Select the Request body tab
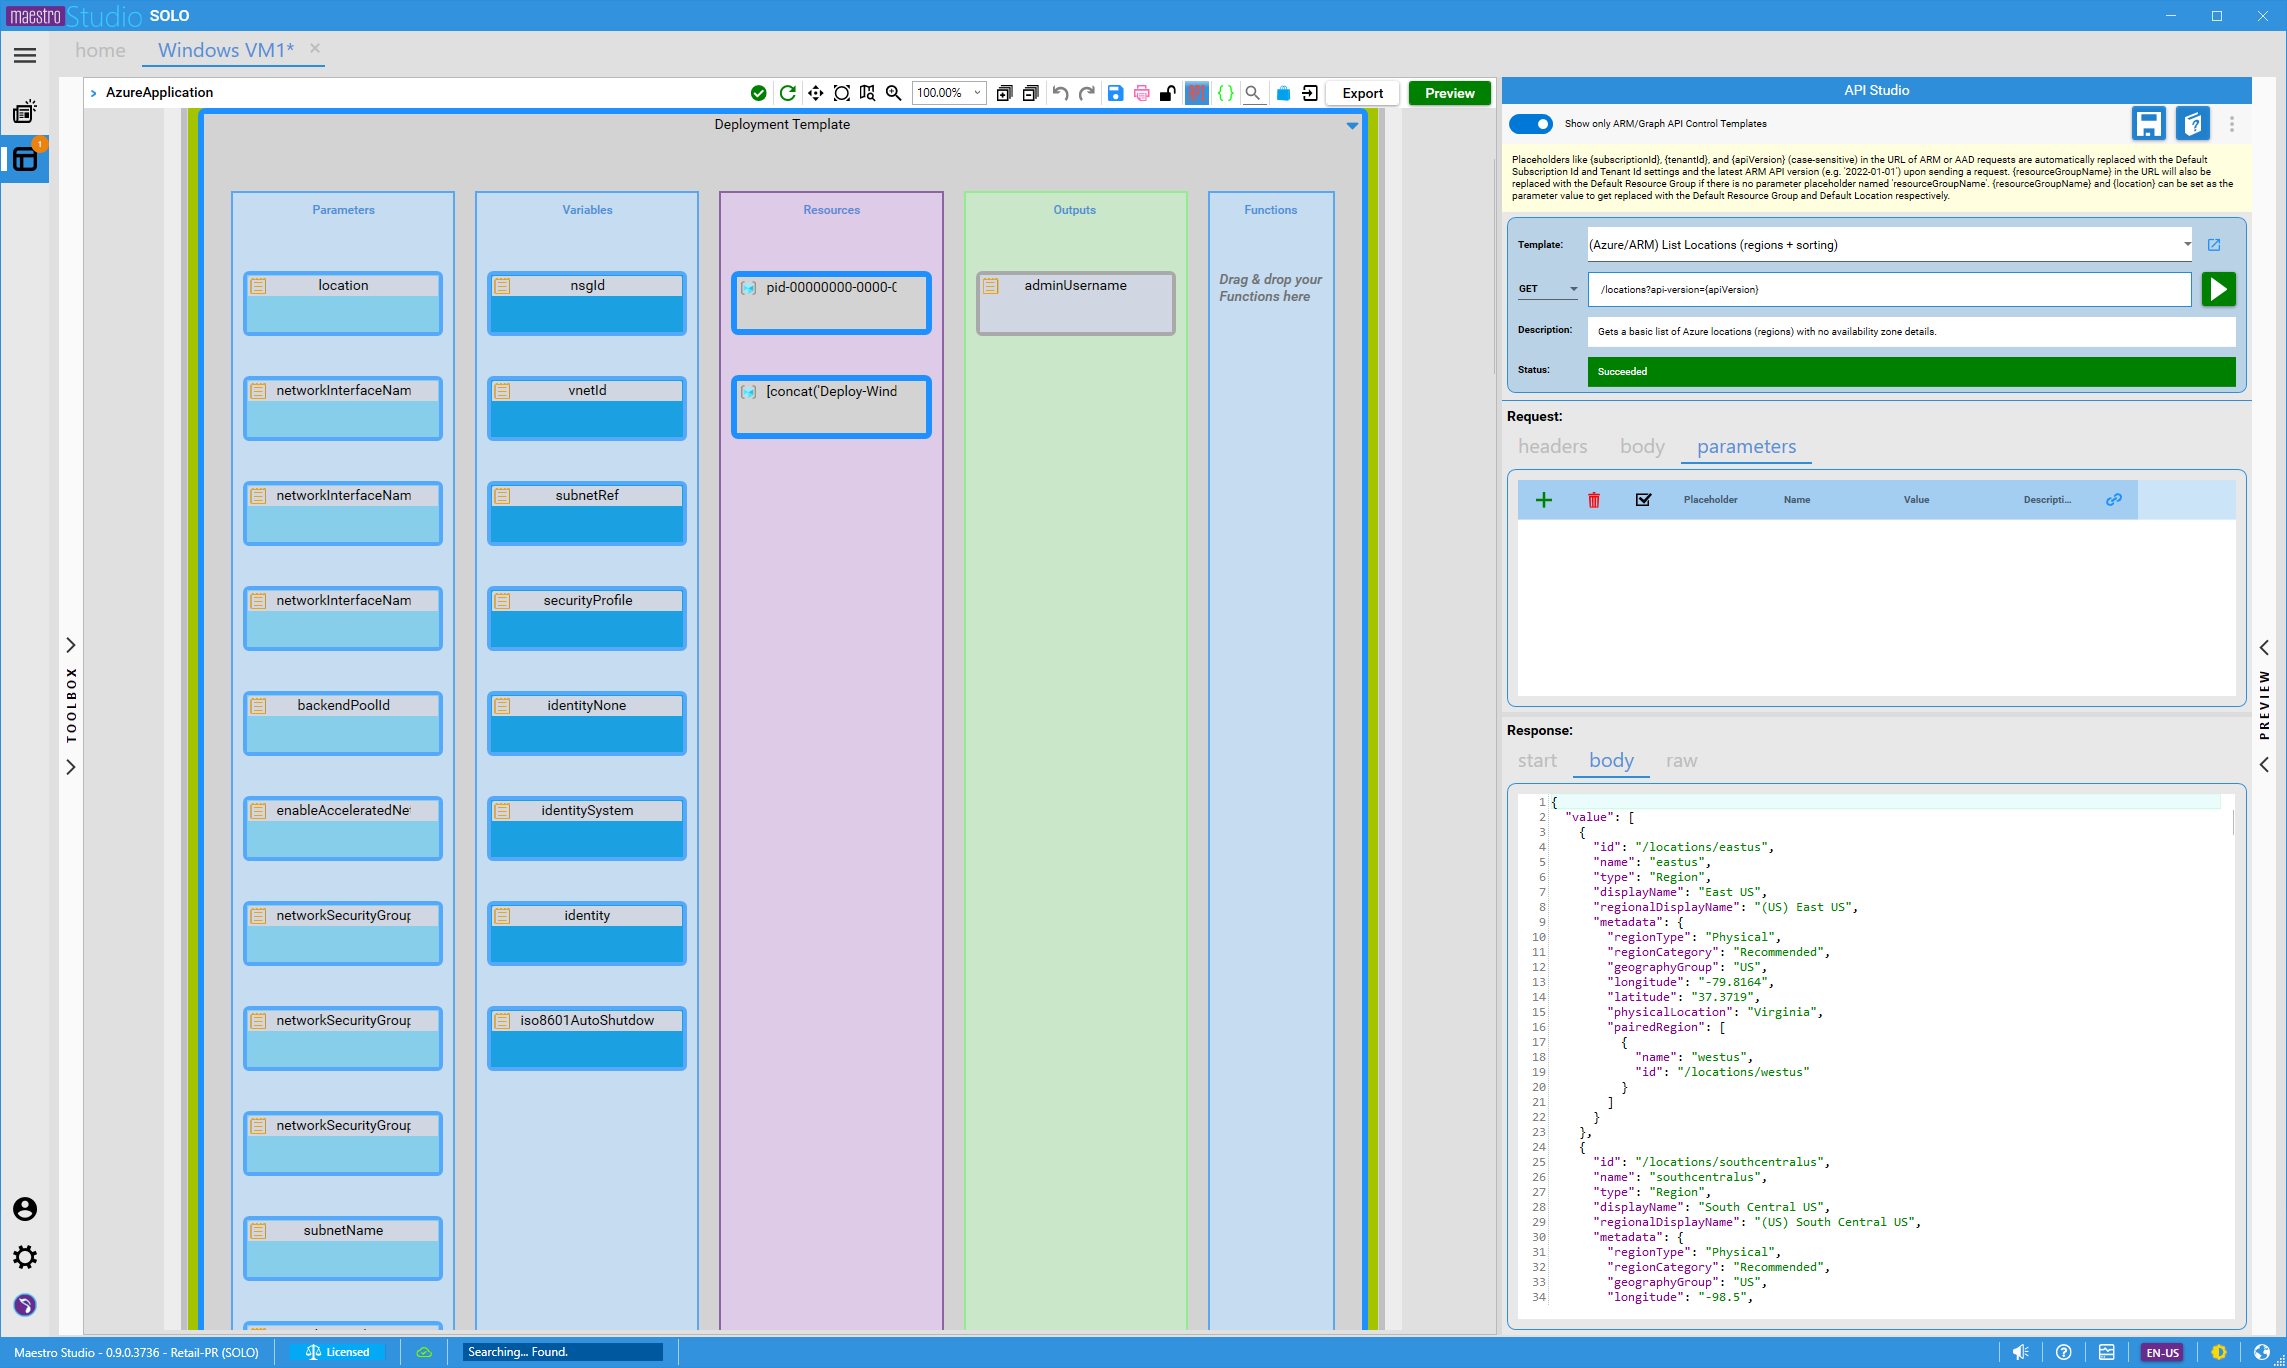Image resolution: width=2287 pixels, height=1368 pixels. tap(1642, 447)
